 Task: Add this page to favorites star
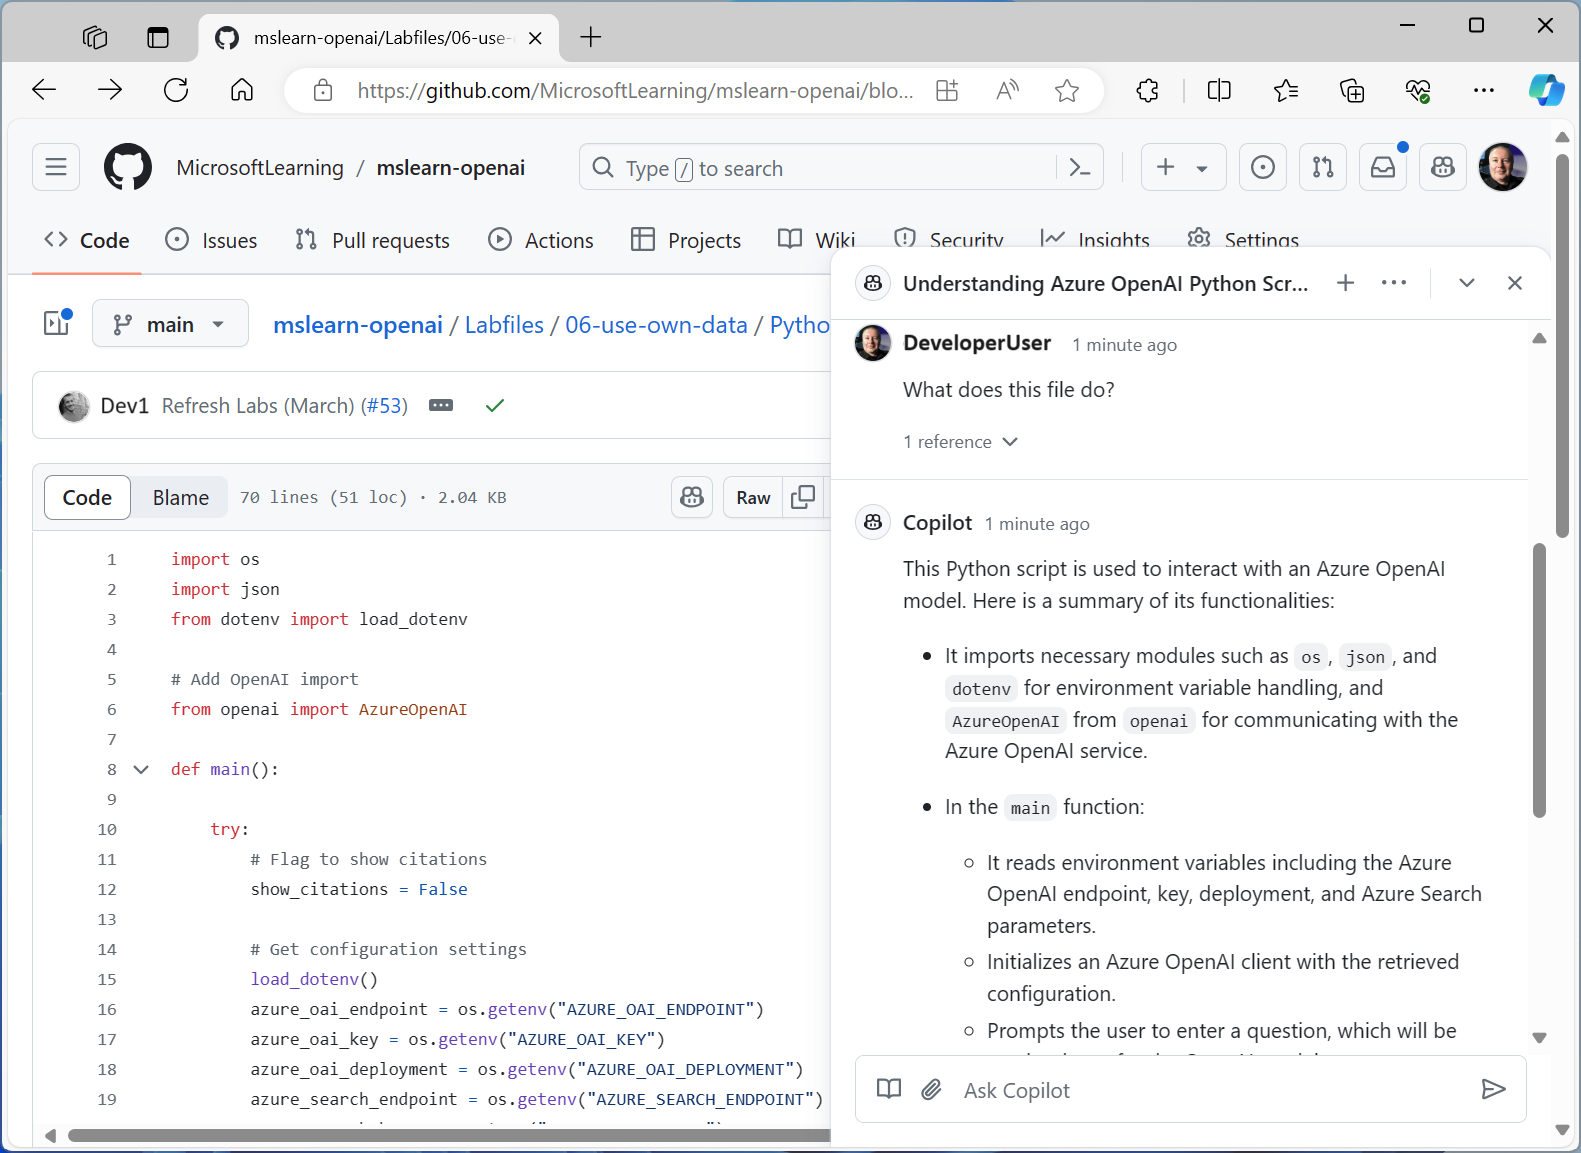point(1067,91)
